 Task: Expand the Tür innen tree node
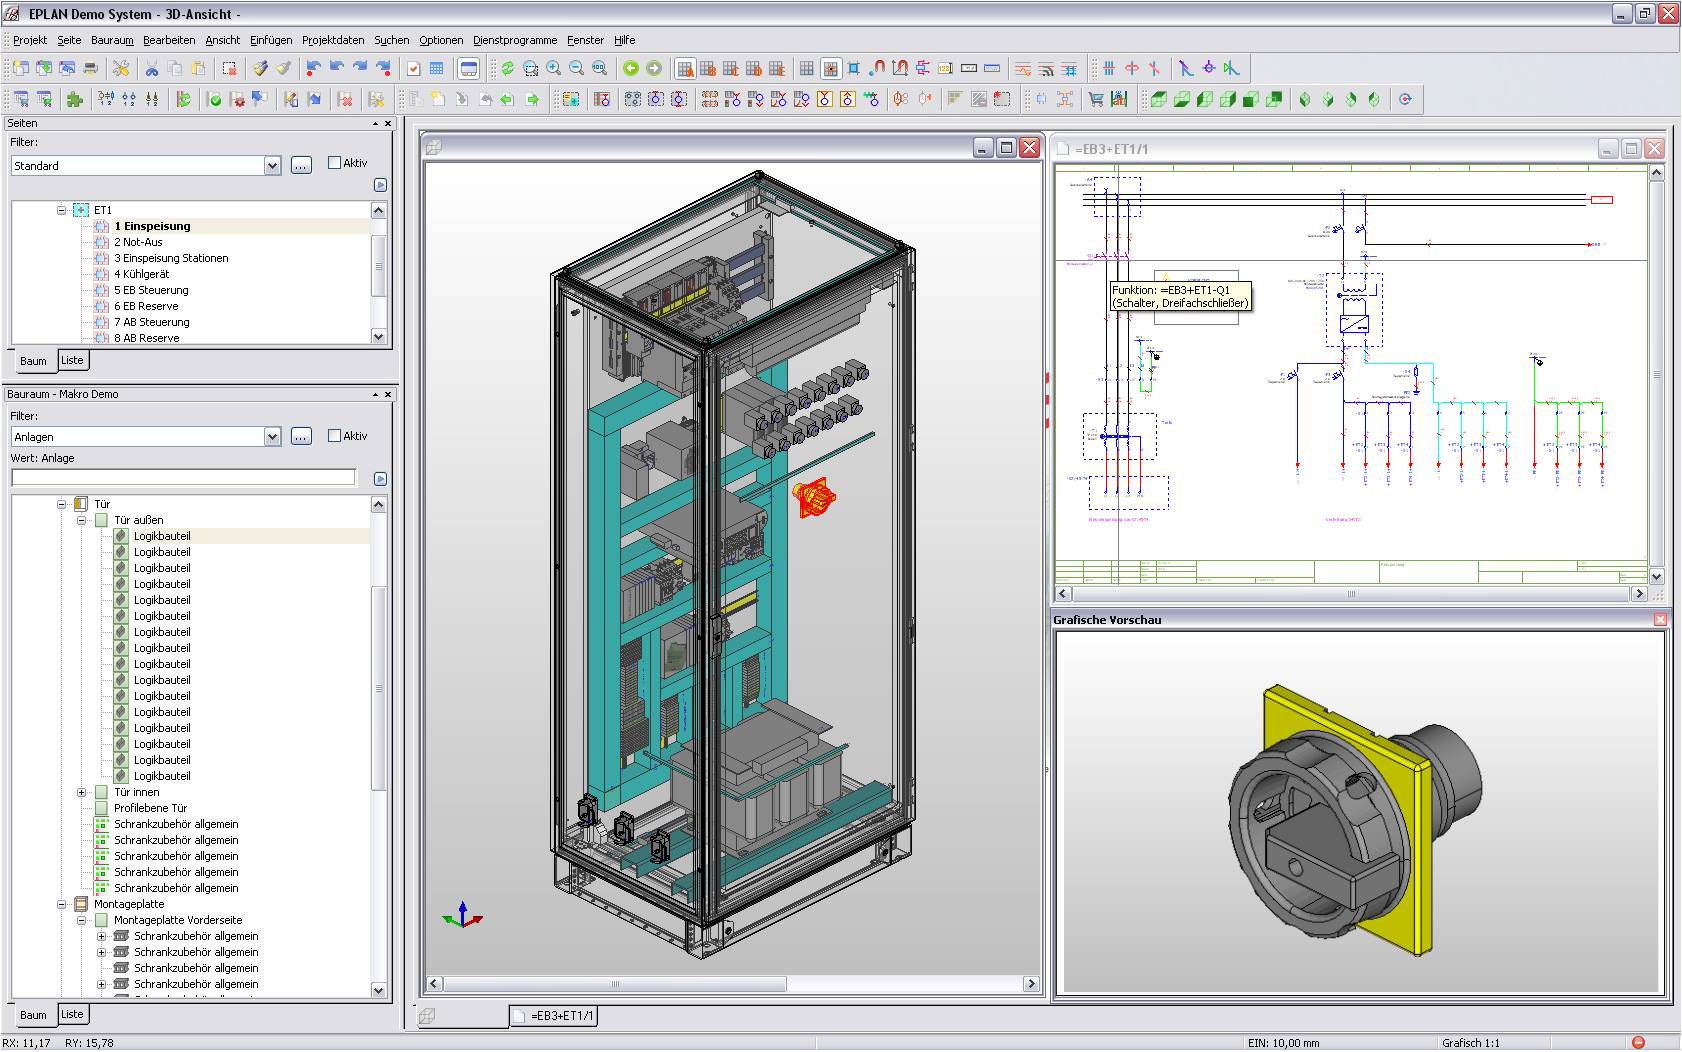(82, 792)
